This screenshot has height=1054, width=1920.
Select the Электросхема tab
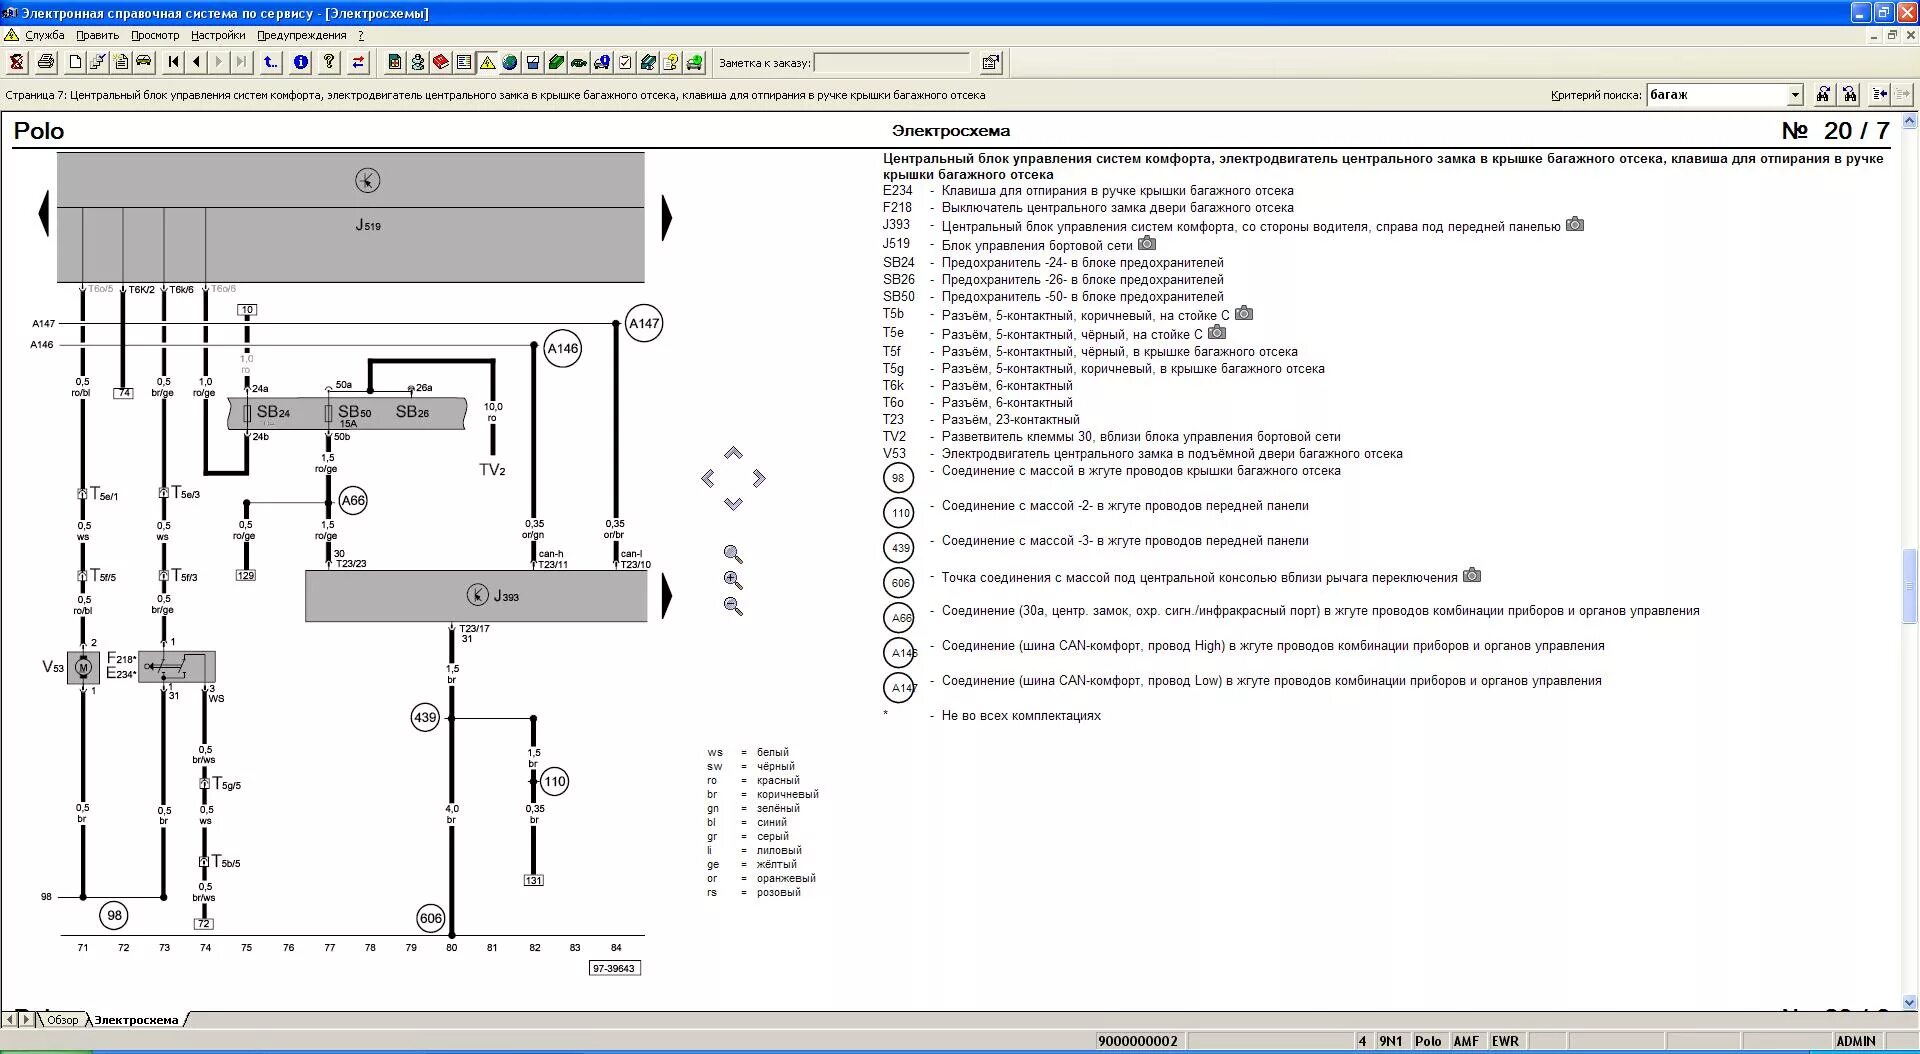[x=136, y=1020]
